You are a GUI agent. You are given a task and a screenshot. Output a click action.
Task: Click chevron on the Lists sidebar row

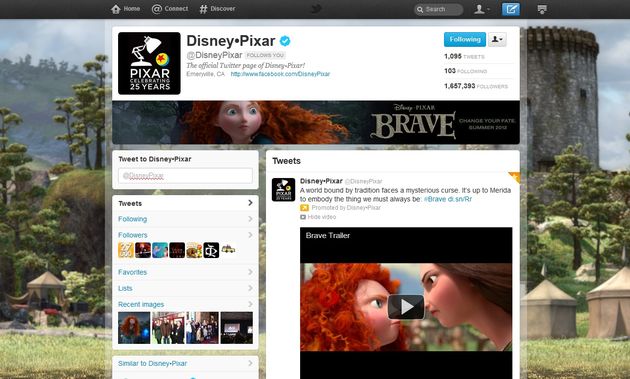[250, 288]
